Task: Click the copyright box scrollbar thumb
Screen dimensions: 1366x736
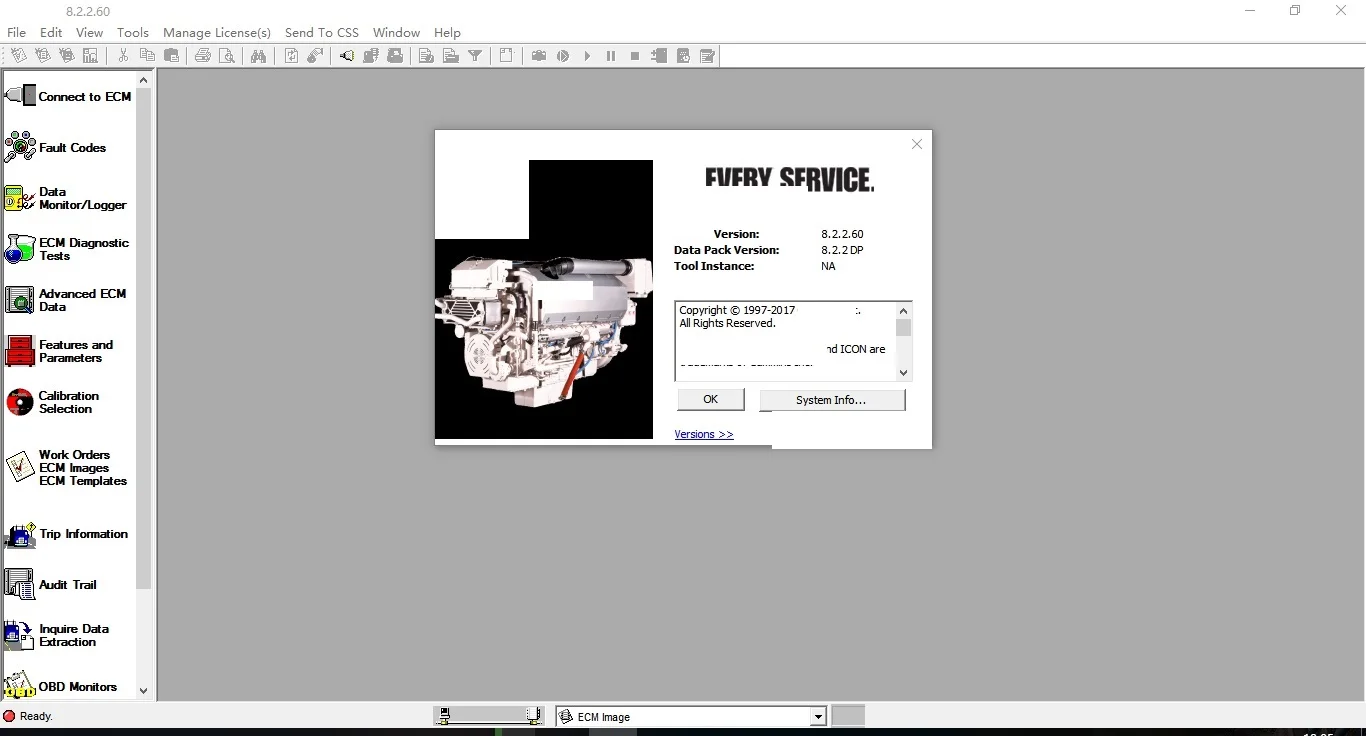Action: 904,328
